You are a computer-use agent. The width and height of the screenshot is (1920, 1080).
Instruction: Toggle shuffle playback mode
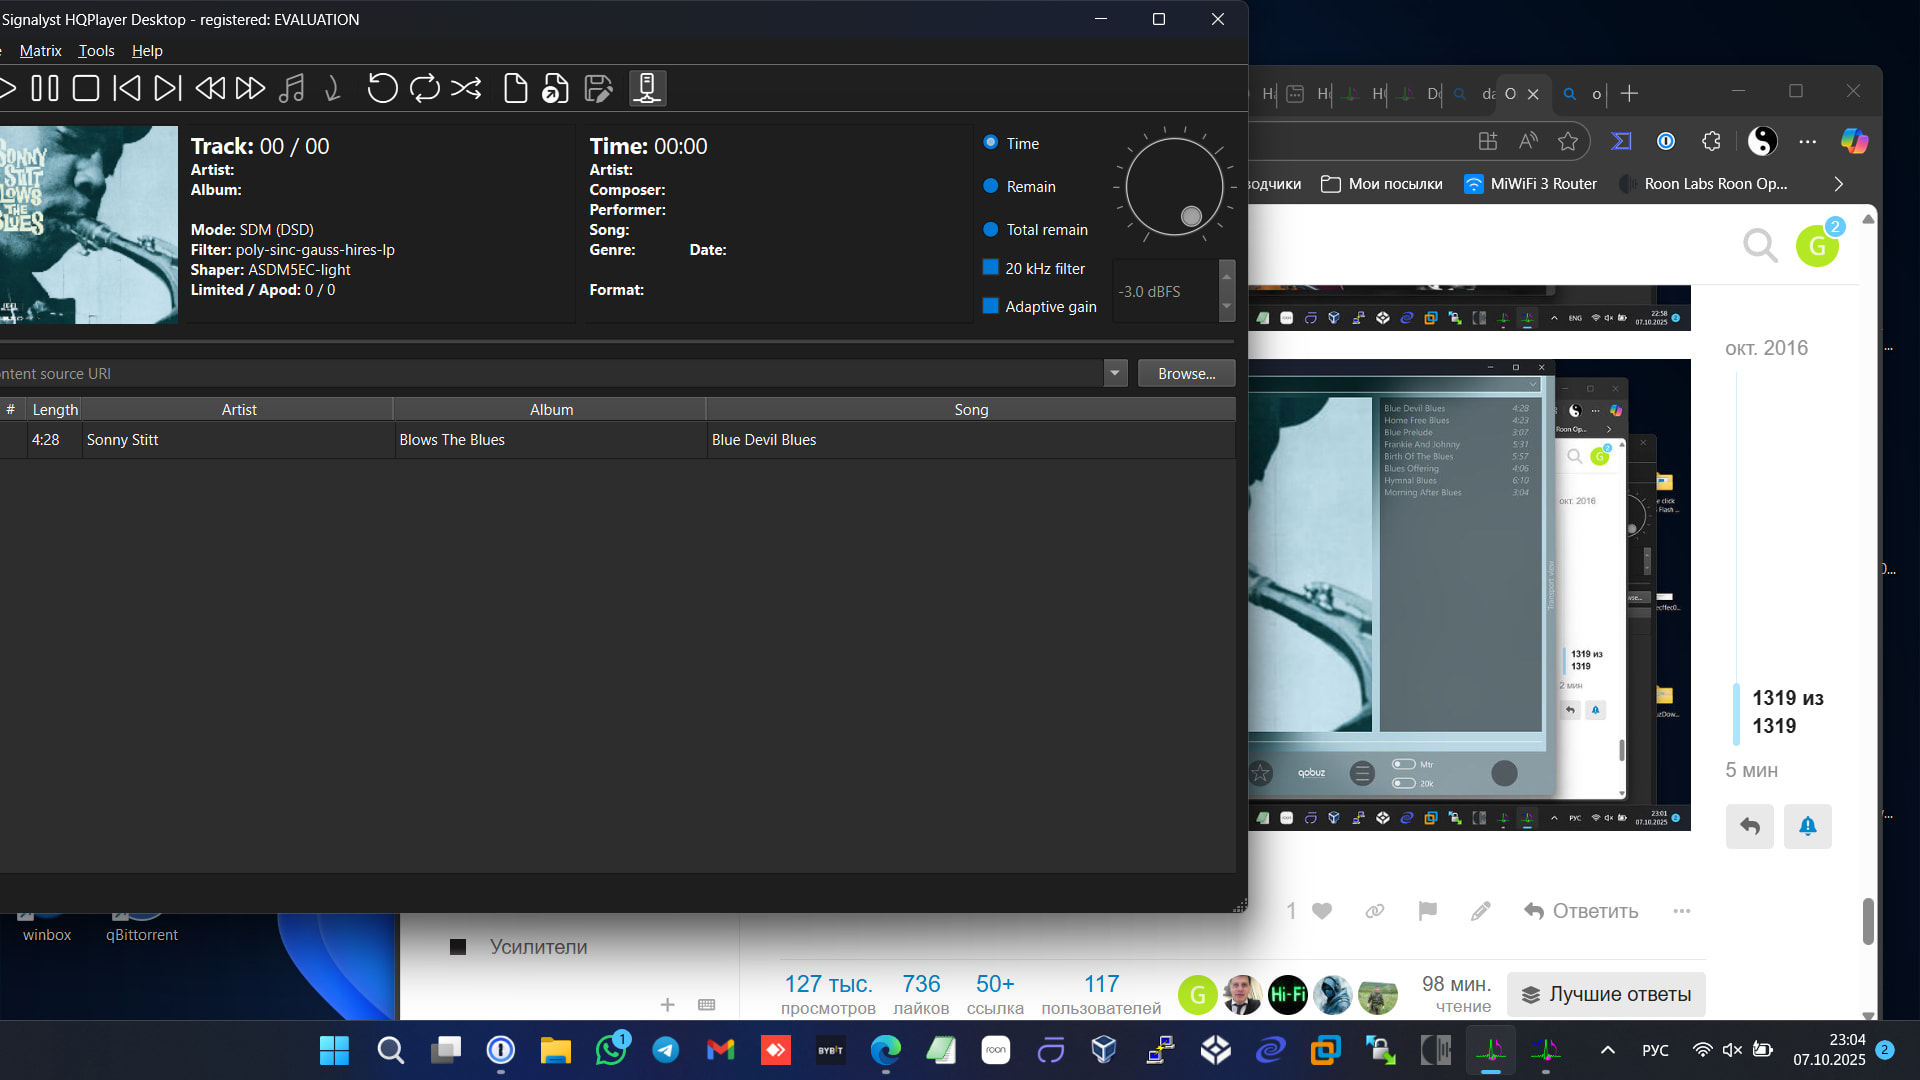pyautogui.click(x=466, y=89)
